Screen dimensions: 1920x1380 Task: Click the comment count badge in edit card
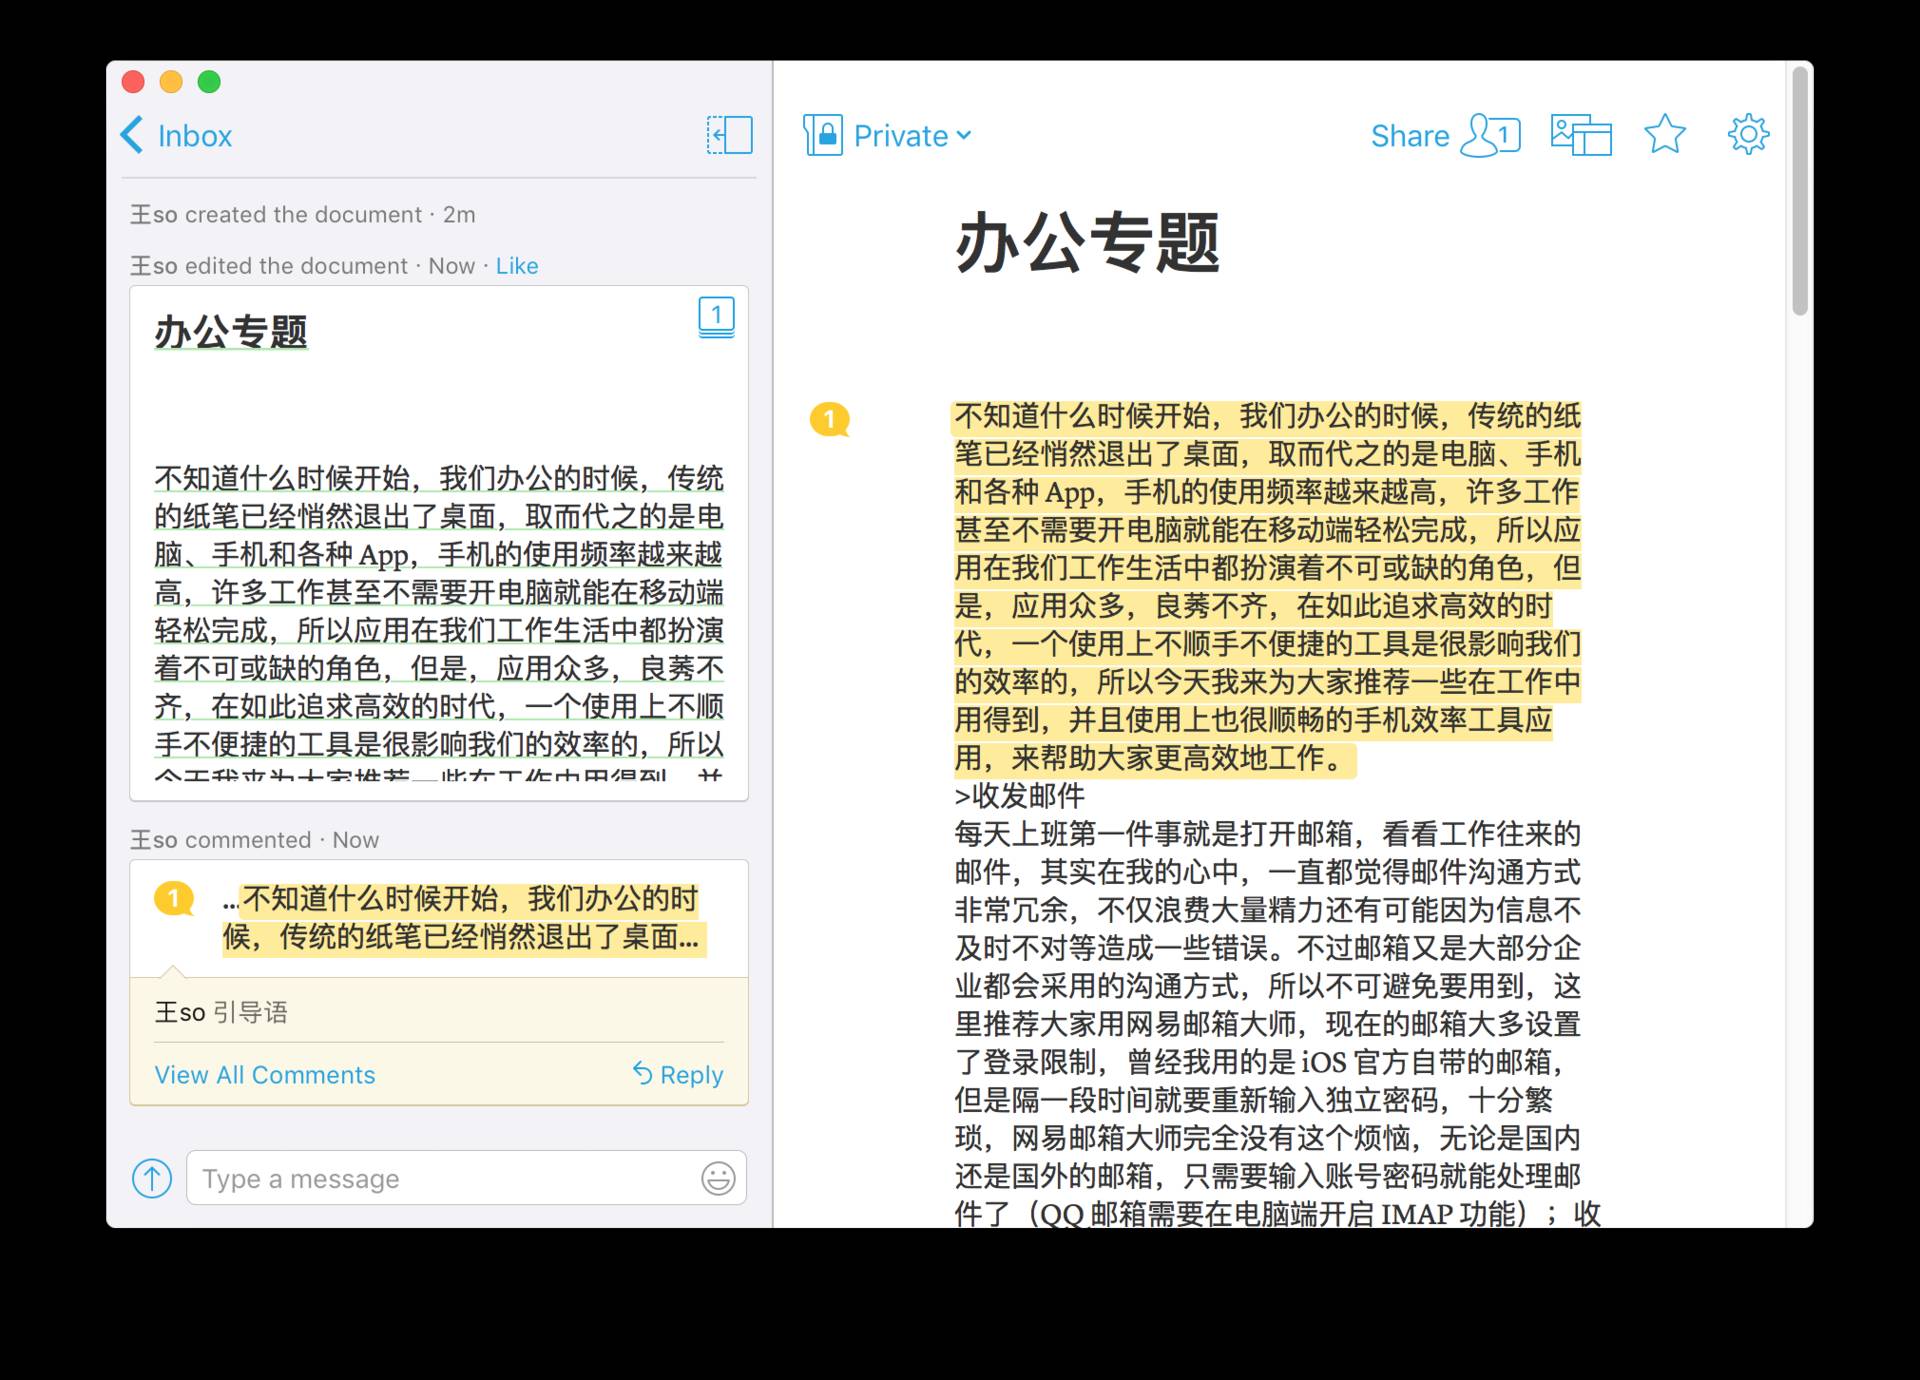(716, 317)
